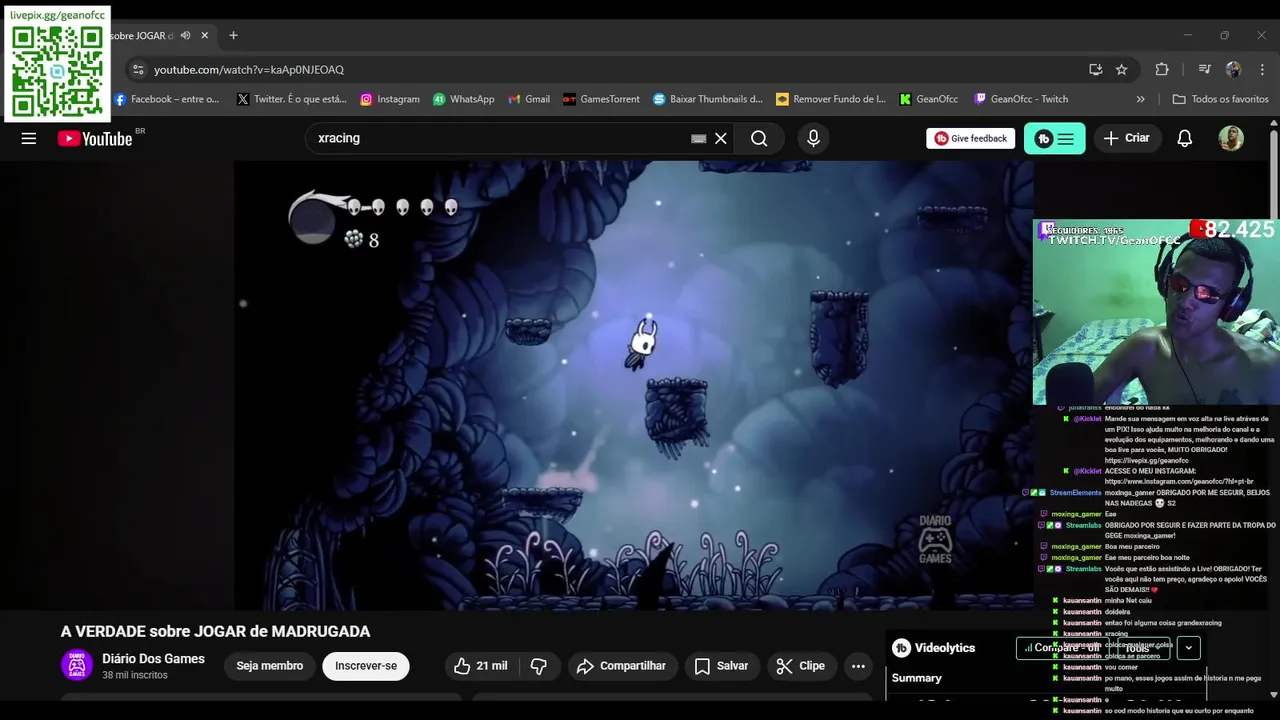Open the Chrome profile avatar
The height and width of the screenshot is (720, 1280).
point(1233,70)
